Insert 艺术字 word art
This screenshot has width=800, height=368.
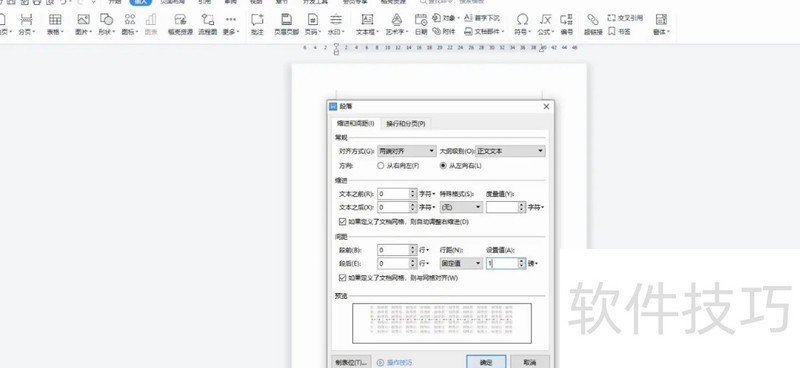[x=397, y=24]
